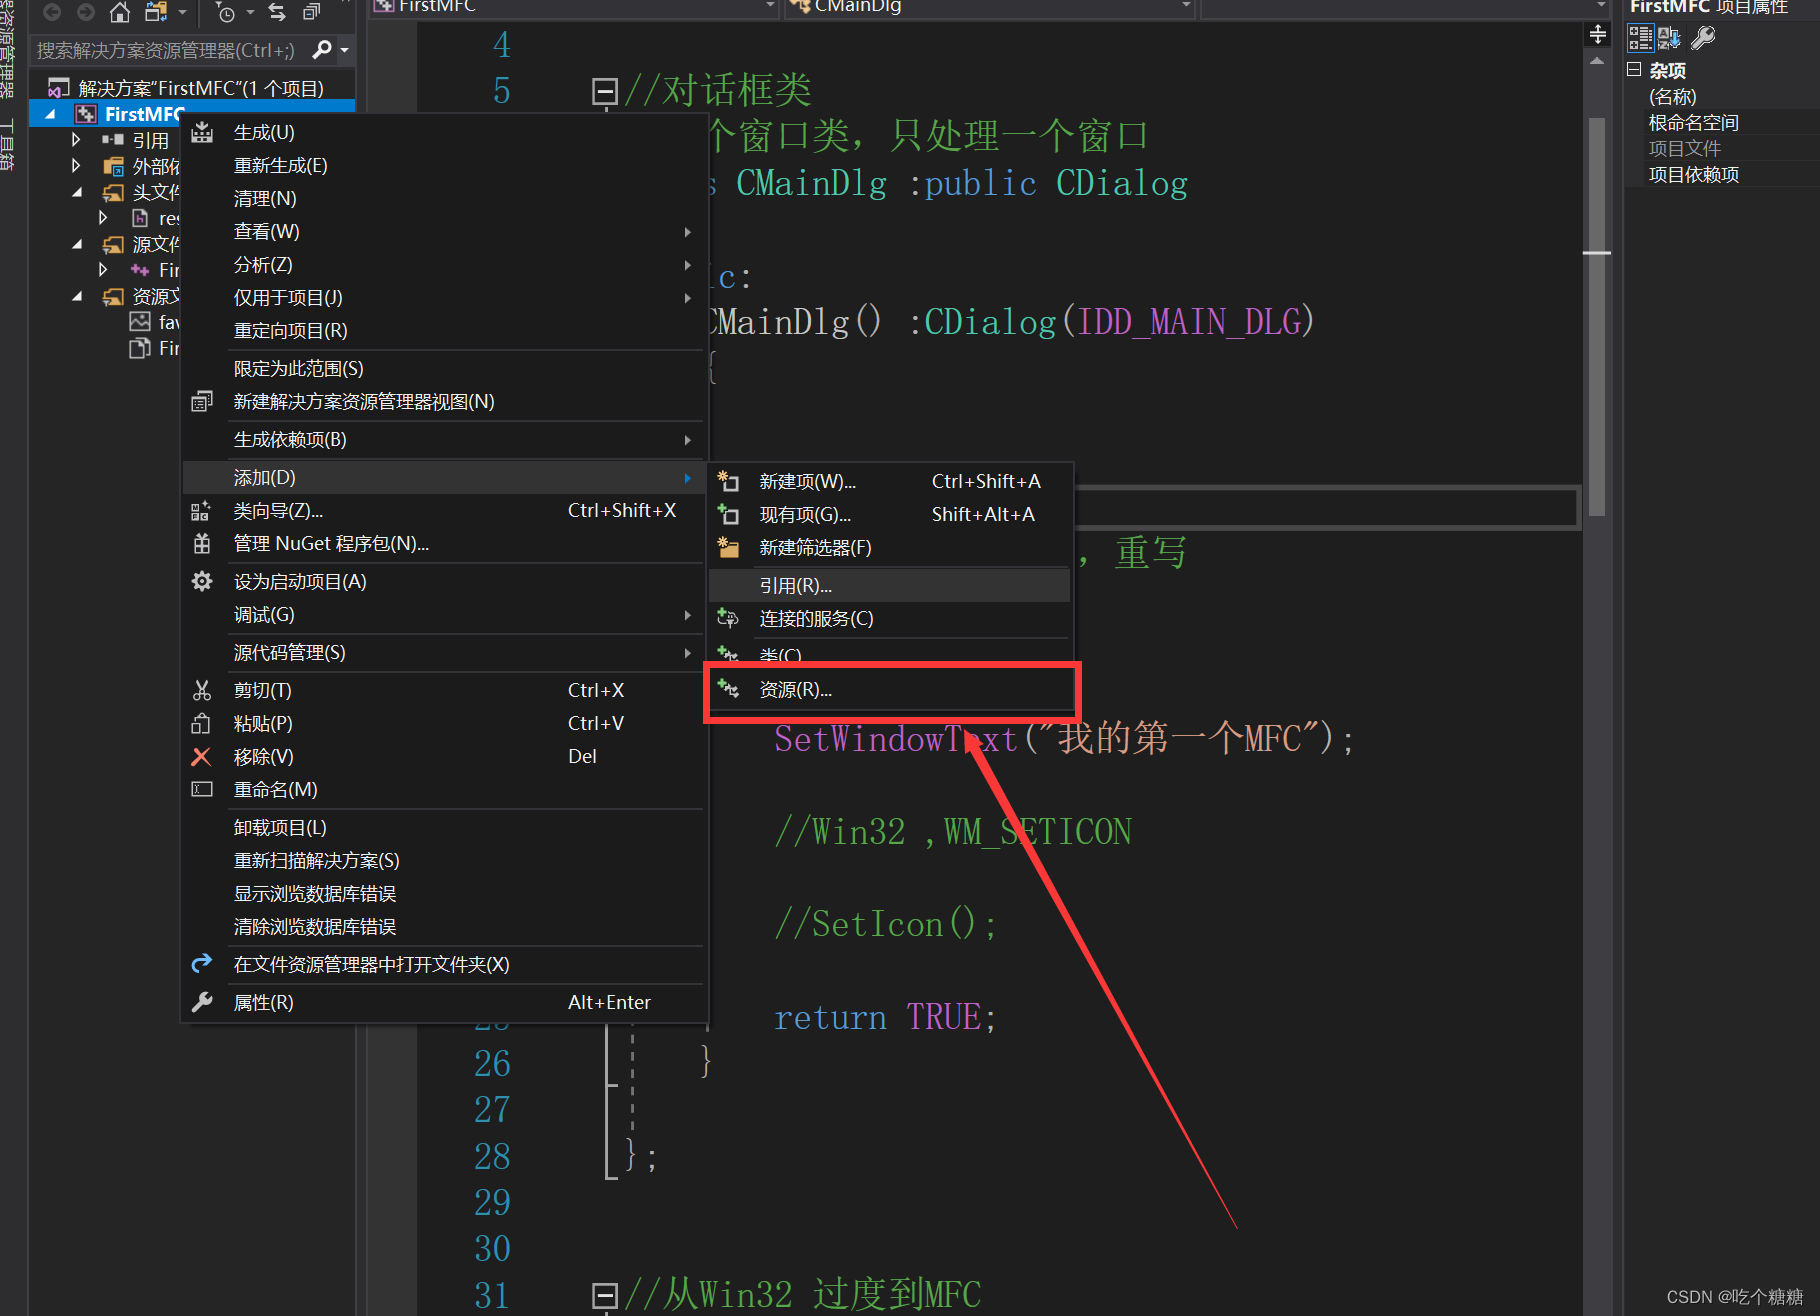Open the 添加(D) submenu
Screen dimensions: 1820x1316
(445, 477)
